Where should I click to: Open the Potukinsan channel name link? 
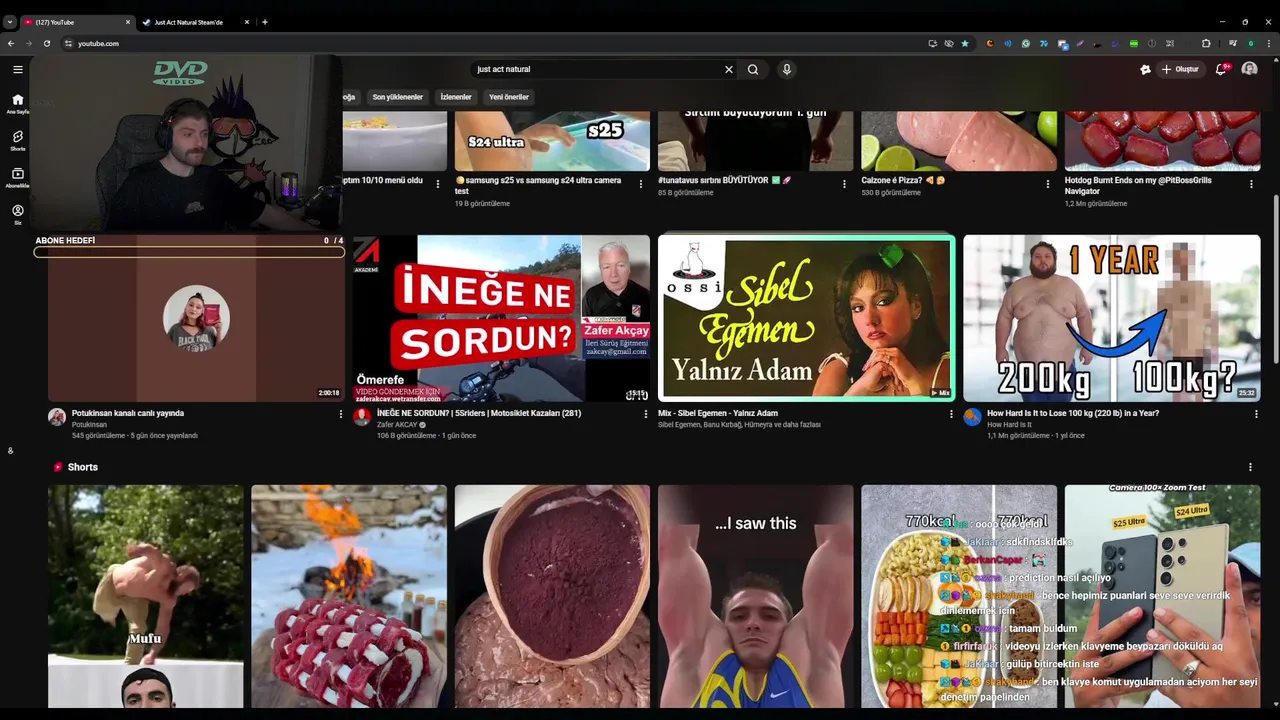[89, 425]
